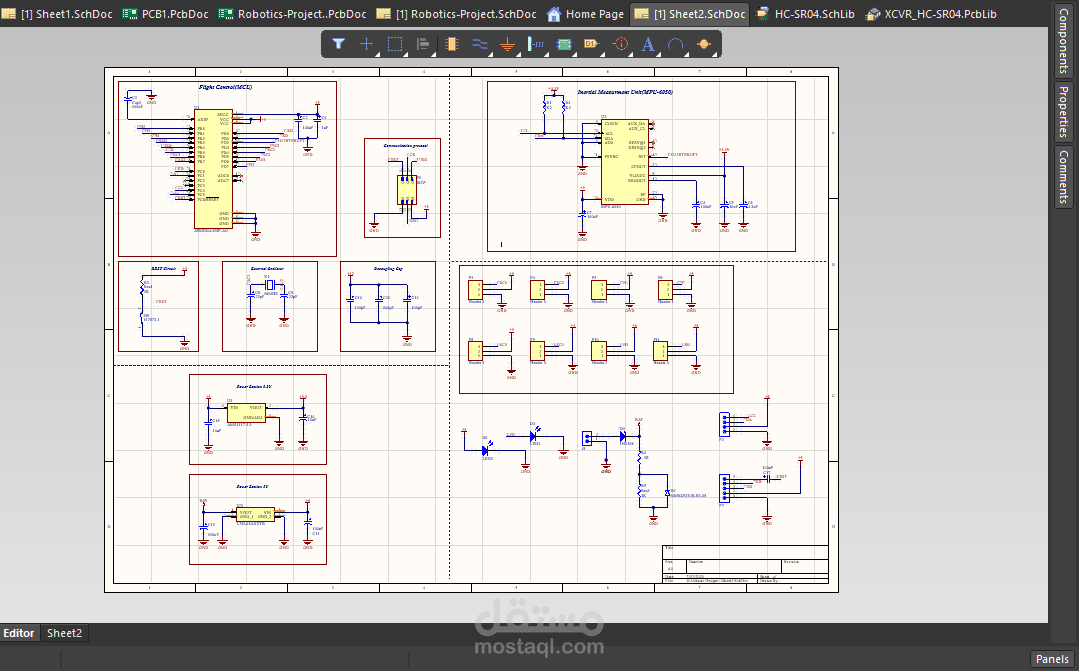This screenshot has height=671, width=1079.
Task: Select the Move objects plus-cross tool
Action: (x=366, y=44)
